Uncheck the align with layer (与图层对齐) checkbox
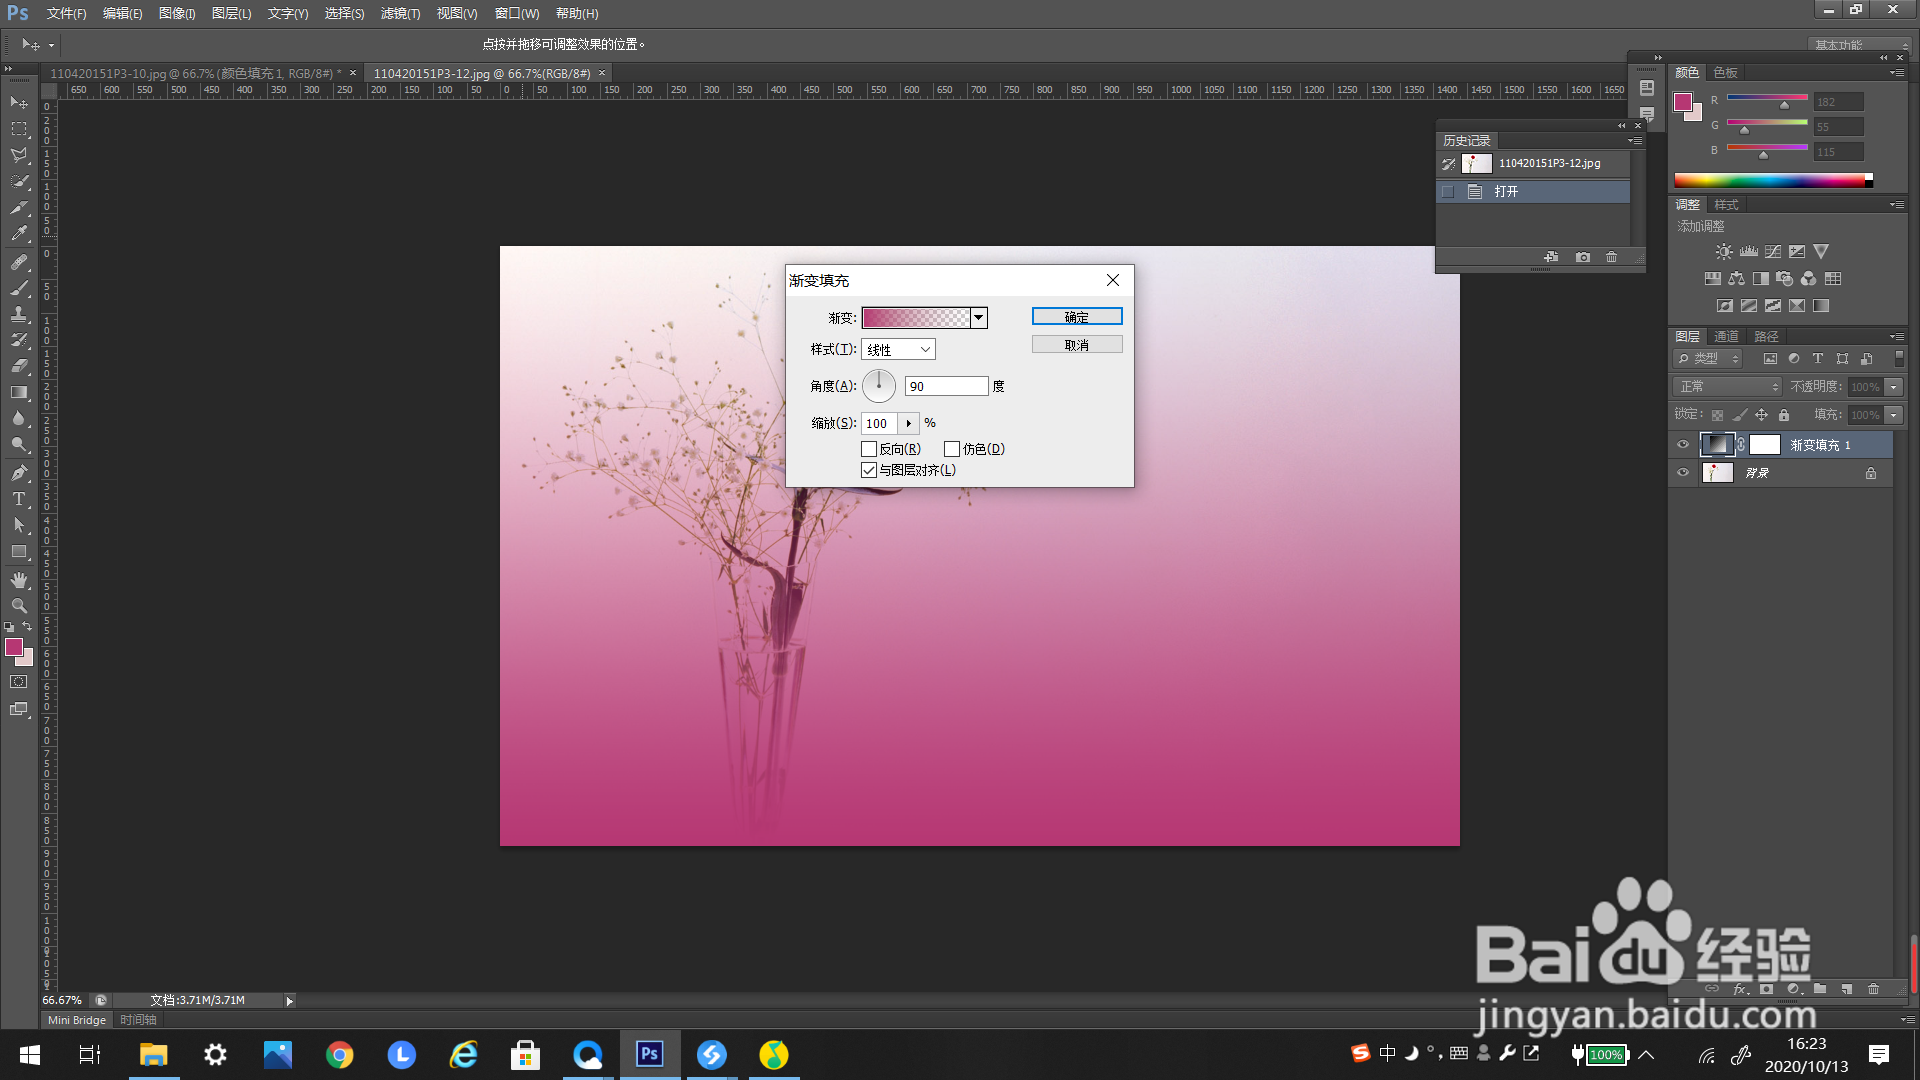1920x1080 pixels. click(869, 470)
